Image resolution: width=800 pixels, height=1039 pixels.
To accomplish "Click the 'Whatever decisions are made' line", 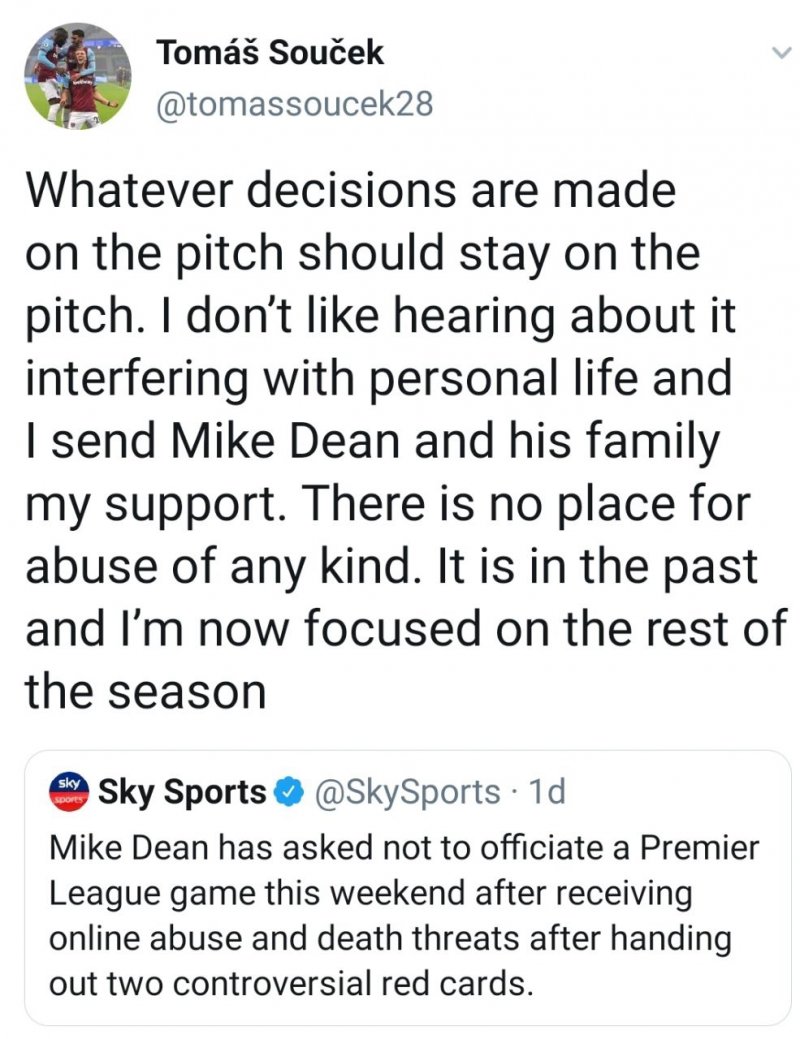I will point(350,191).
